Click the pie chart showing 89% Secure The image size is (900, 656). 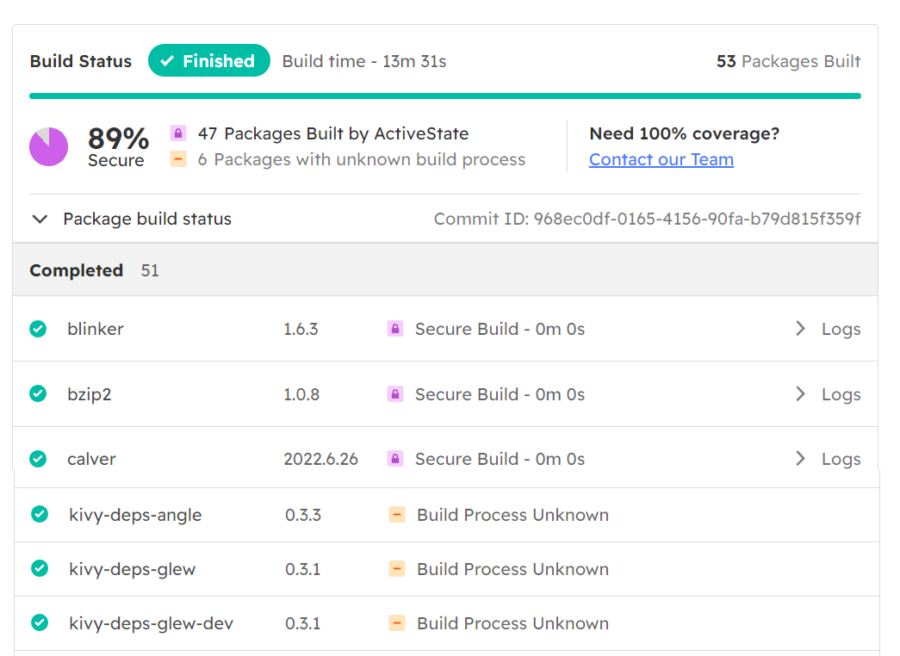tap(48, 147)
